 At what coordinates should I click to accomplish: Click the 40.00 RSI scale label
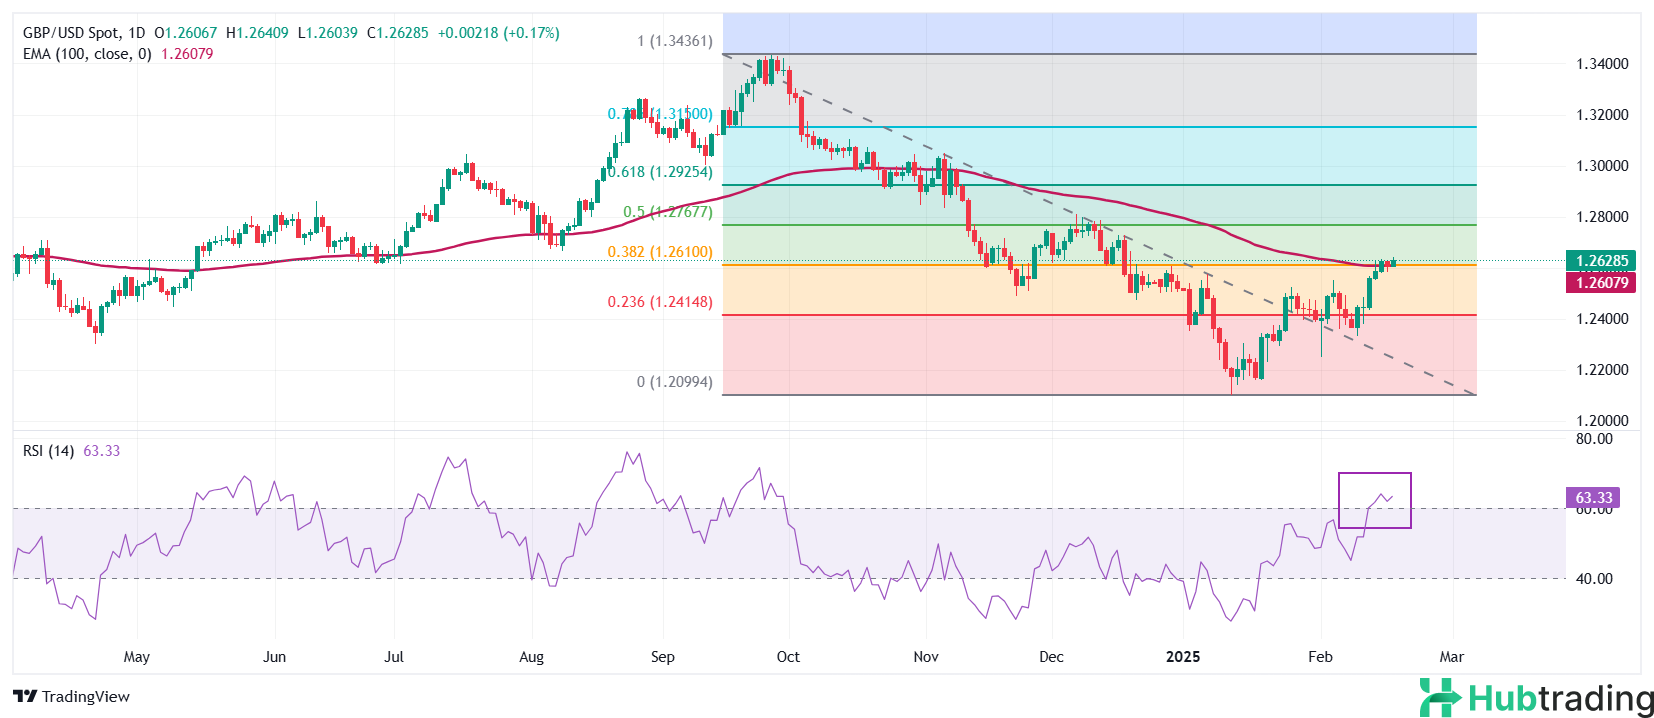click(x=1594, y=579)
